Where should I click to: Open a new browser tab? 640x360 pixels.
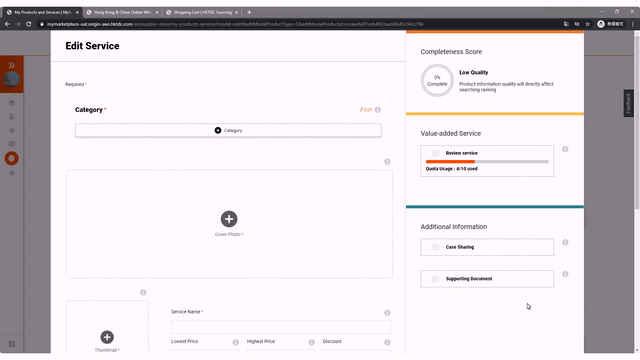tap(249, 12)
